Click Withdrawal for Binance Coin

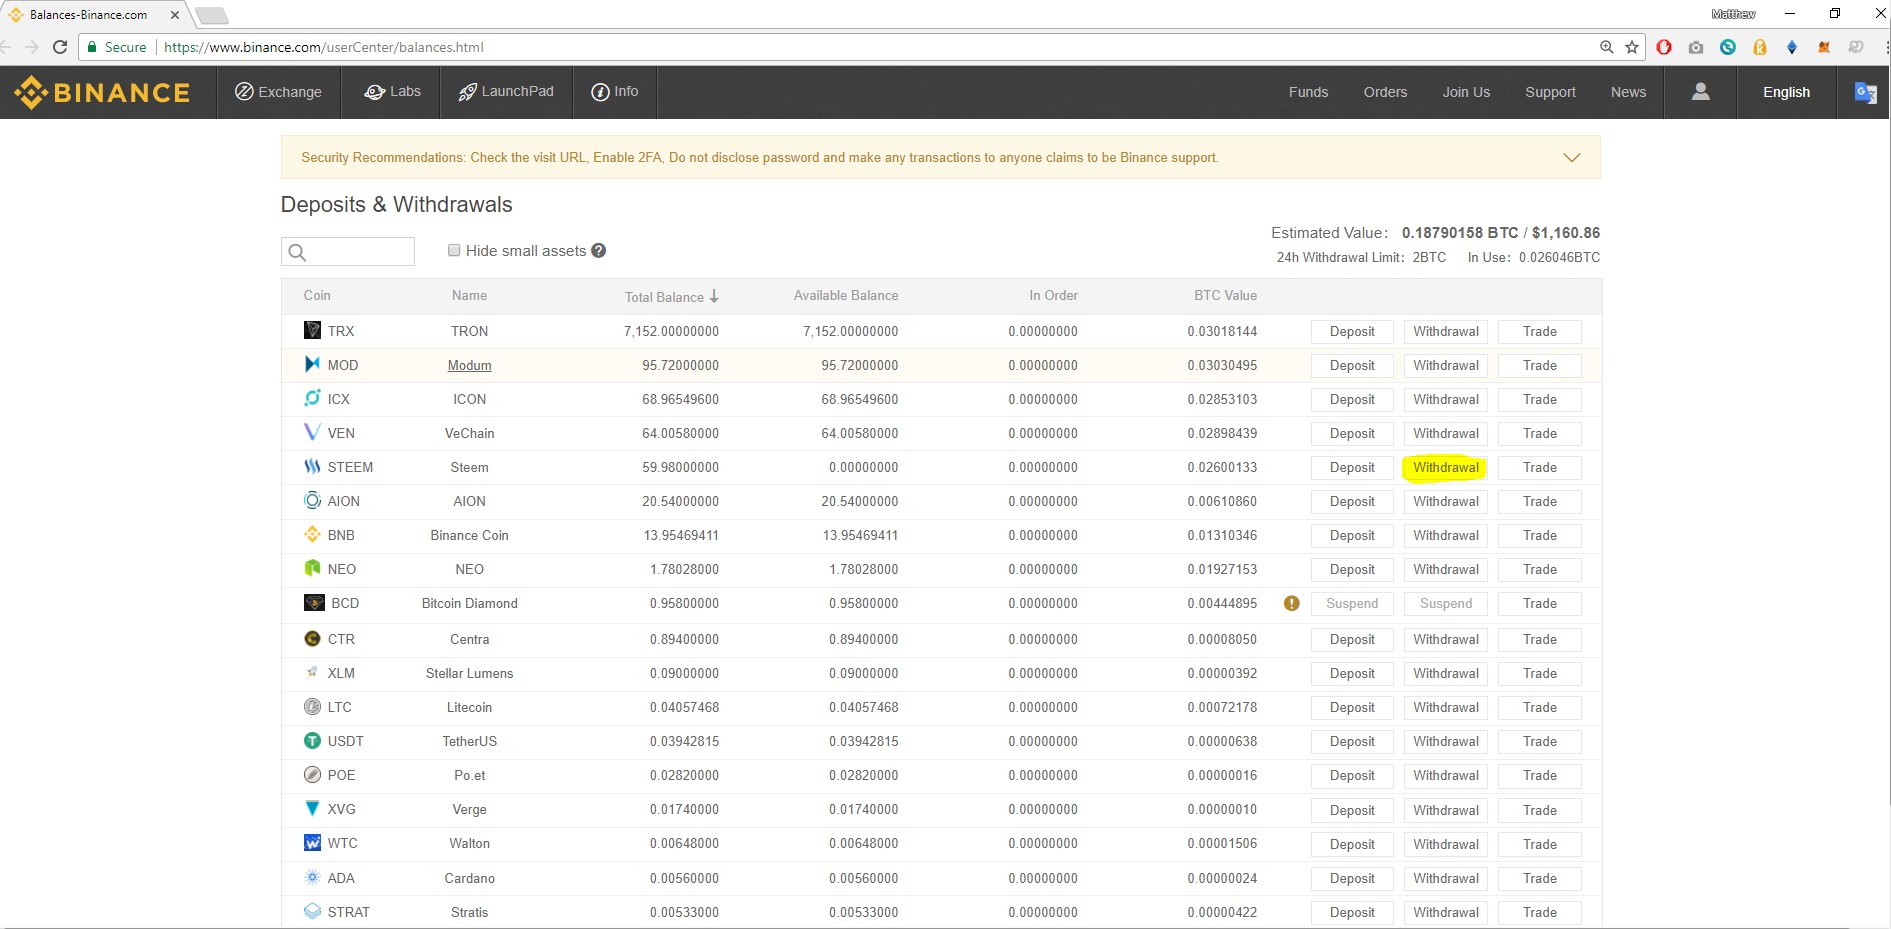pyautogui.click(x=1446, y=535)
